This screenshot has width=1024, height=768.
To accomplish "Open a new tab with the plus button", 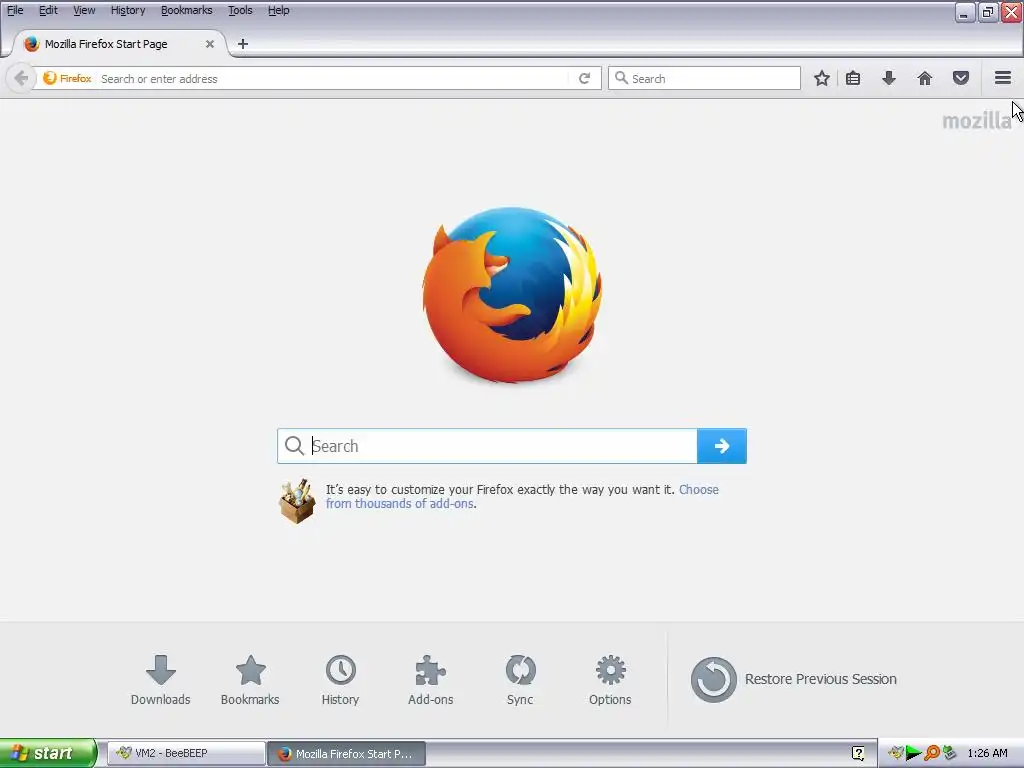I will coord(243,44).
